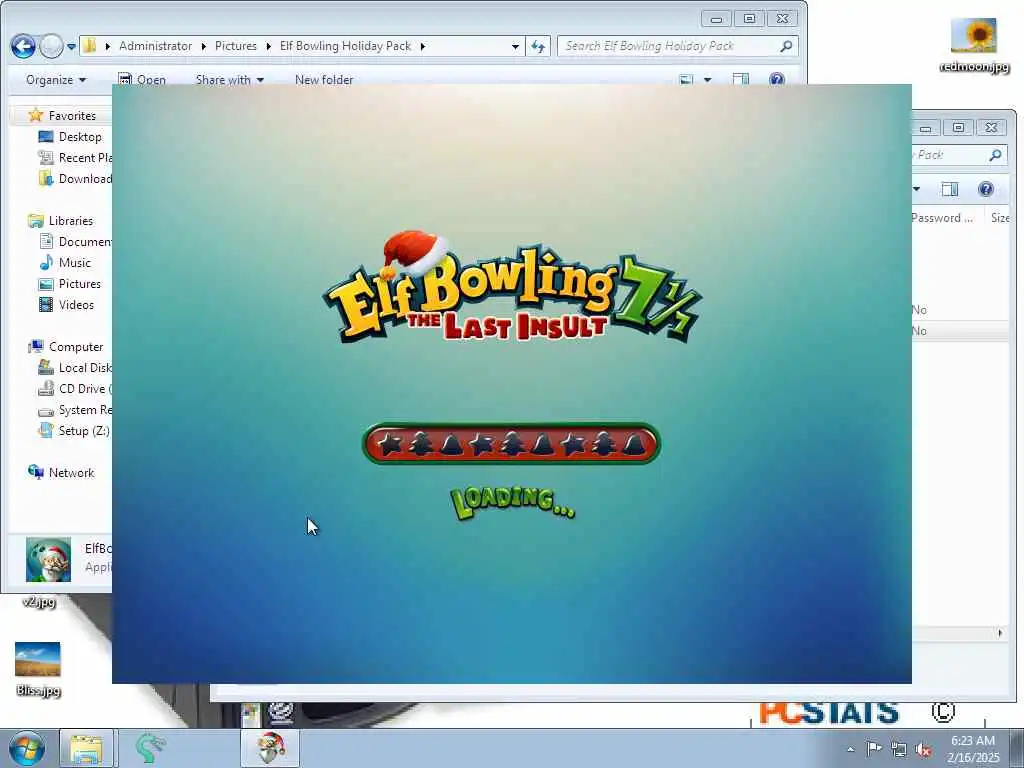
Task: Open the Windows Start button
Action: click(x=26, y=748)
